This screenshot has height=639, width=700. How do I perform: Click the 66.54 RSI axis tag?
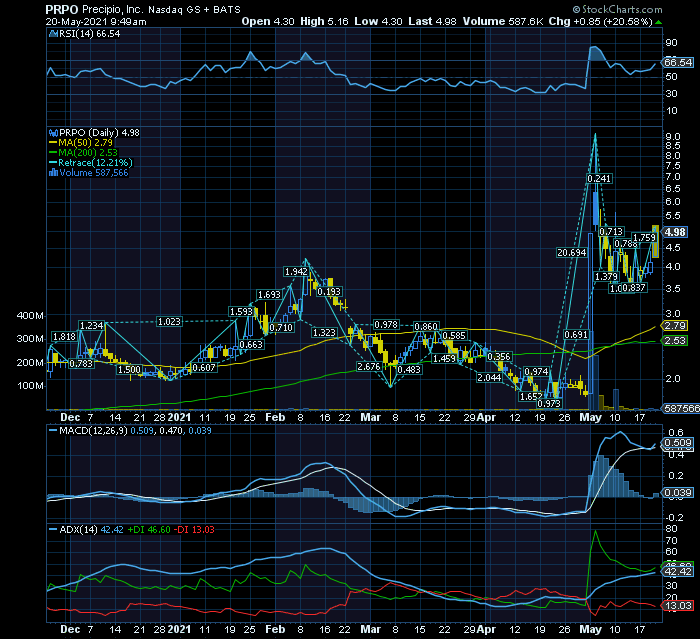(677, 63)
